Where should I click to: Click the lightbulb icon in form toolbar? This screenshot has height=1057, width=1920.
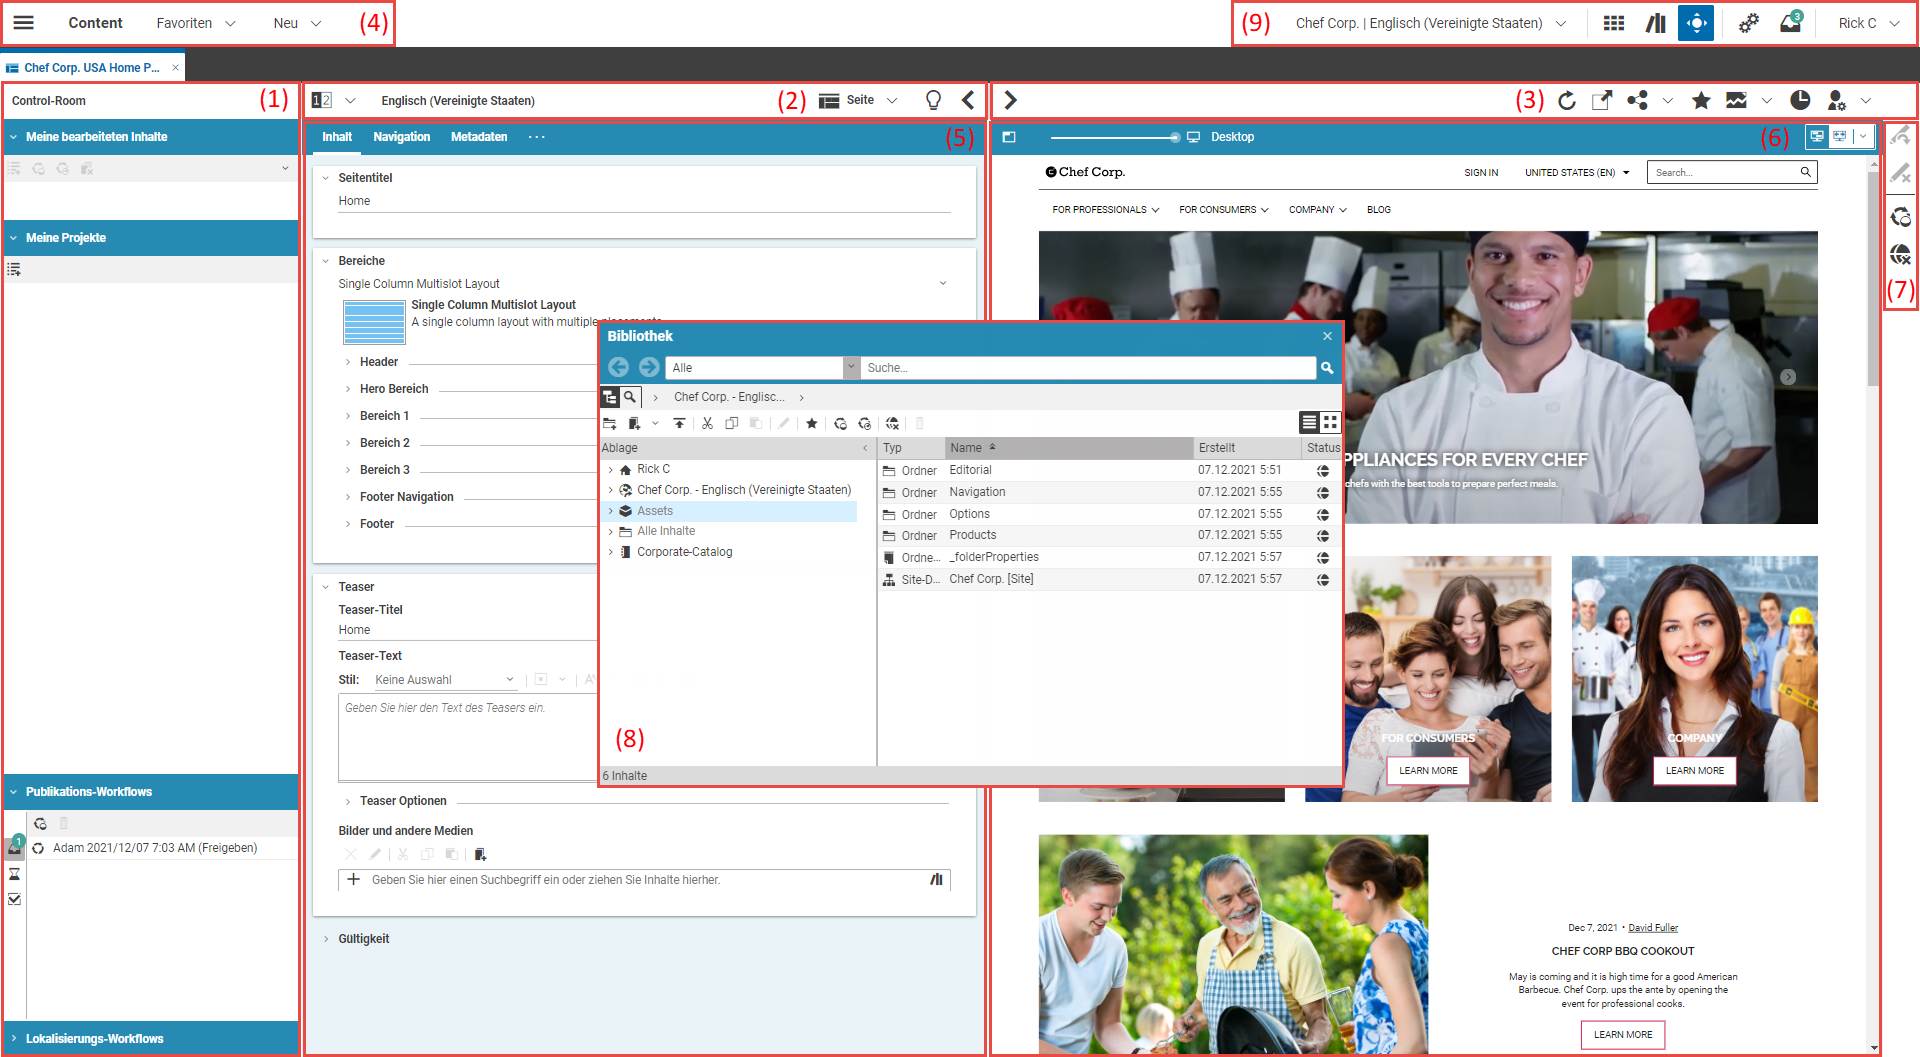coord(933,100)
